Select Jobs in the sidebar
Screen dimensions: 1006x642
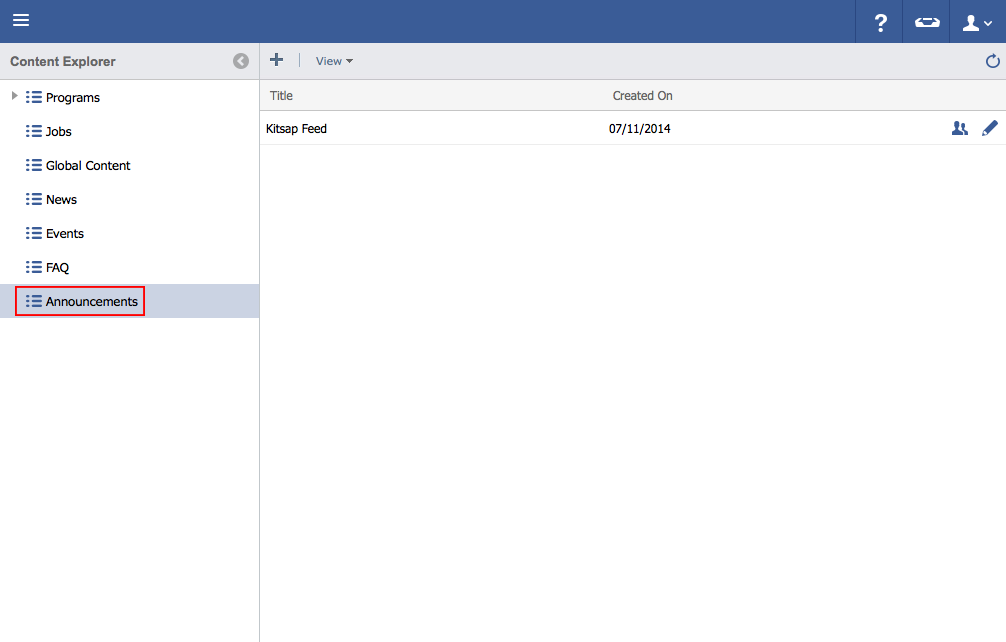(x=58, y=132)
